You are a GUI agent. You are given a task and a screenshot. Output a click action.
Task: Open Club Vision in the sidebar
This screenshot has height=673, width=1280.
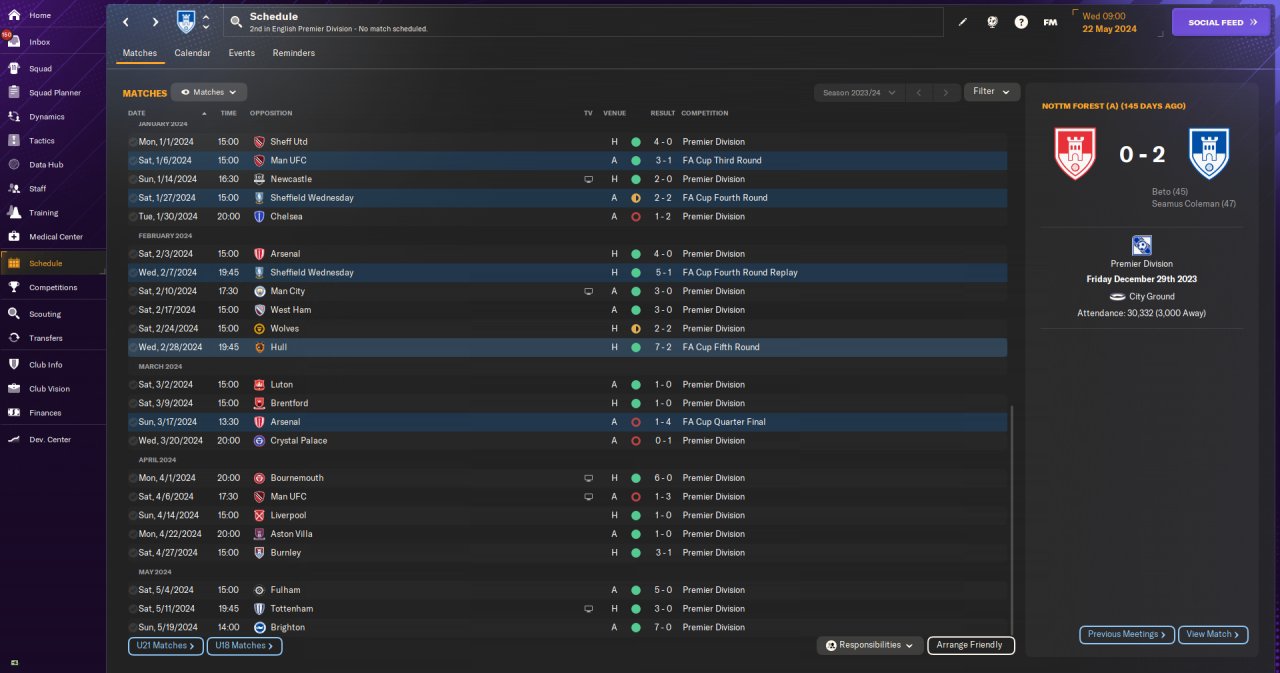[x=54, y=389]
